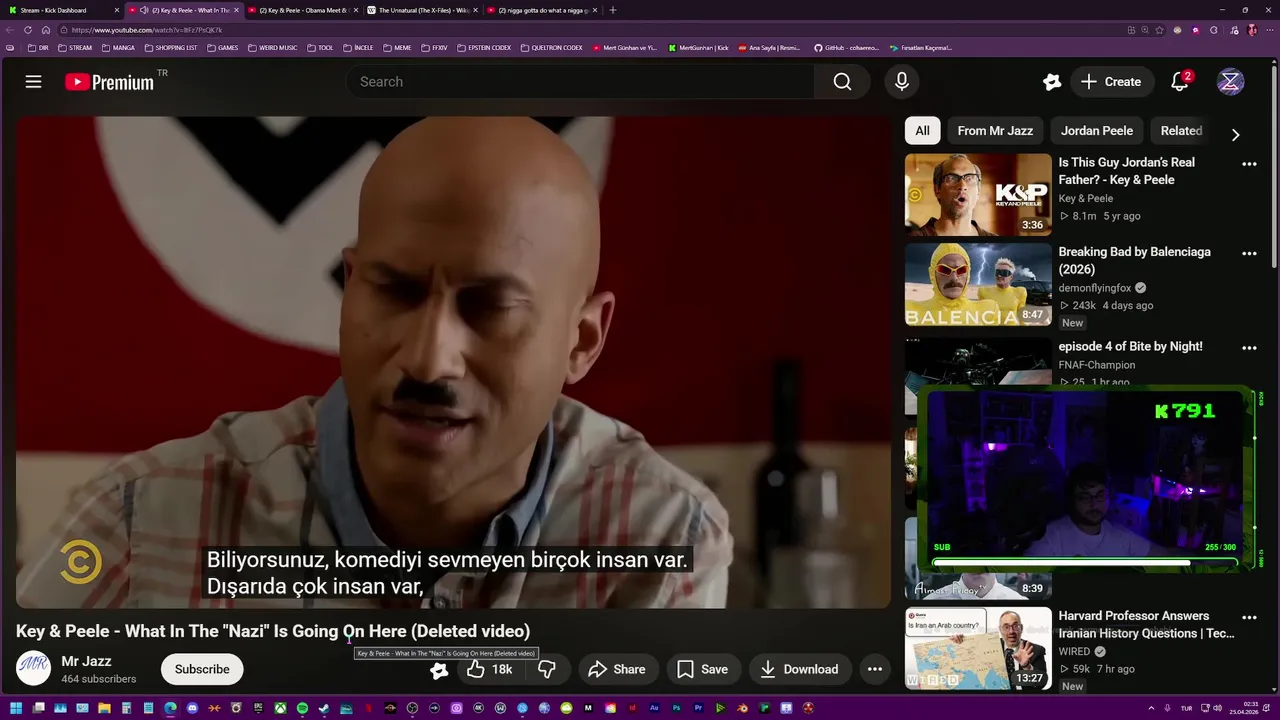
Task: Open the MANGA bookmarks folder
Action: pyautogui.click(x=118, y=48)
